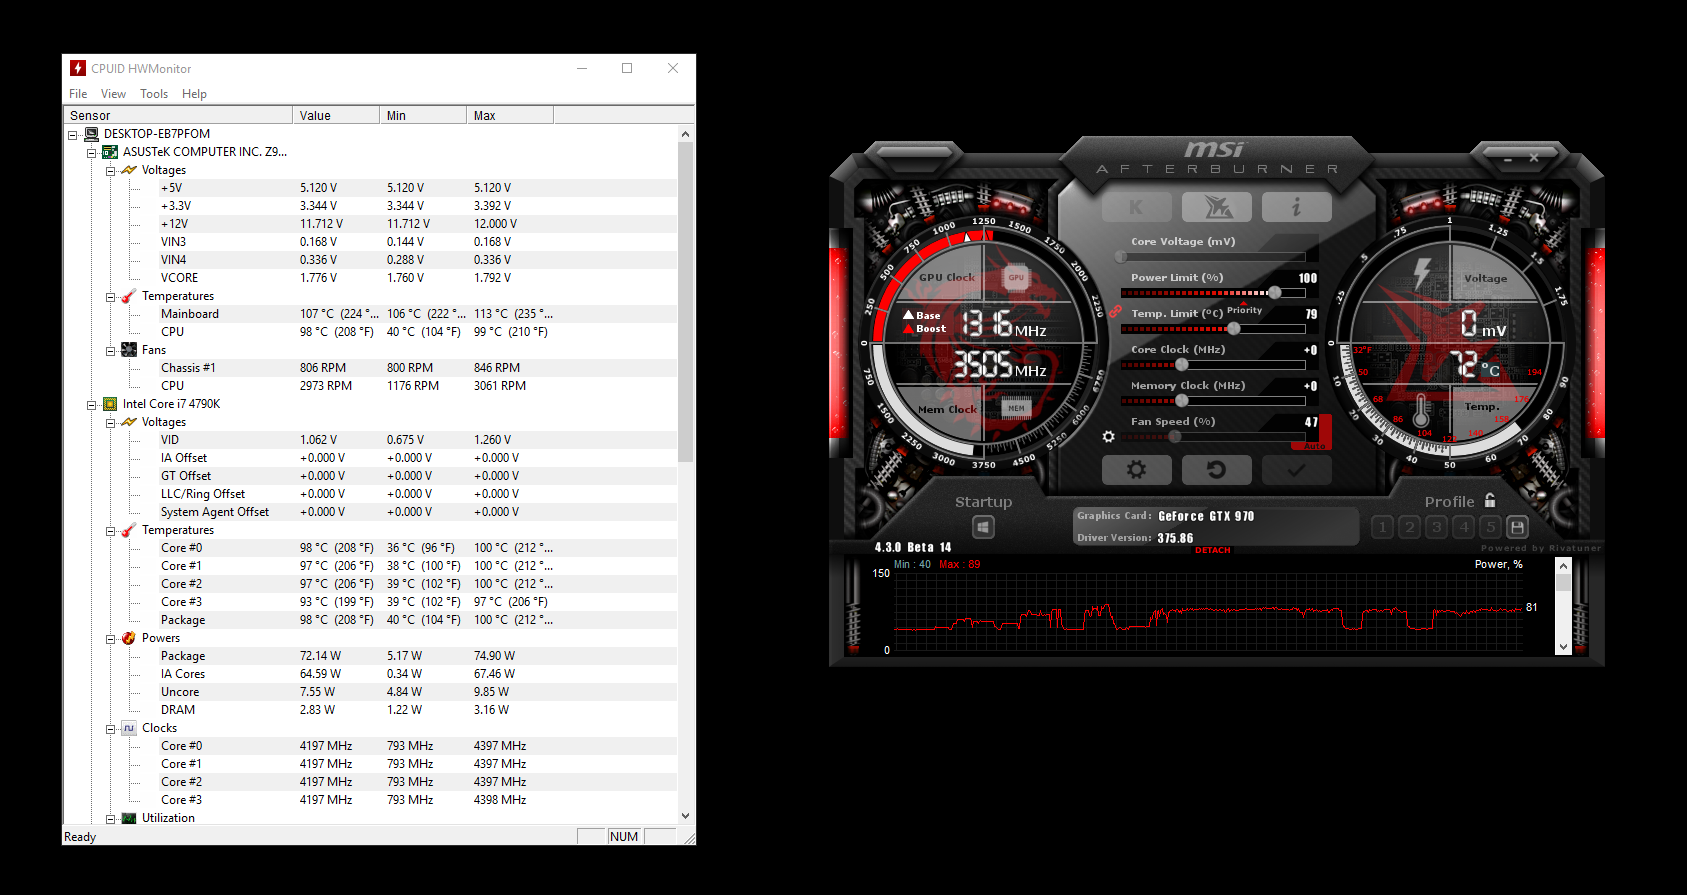This screenshot has height=895, width=1687.
Task: Click the Core Voltage slider handle
Action: [1121, 257]
